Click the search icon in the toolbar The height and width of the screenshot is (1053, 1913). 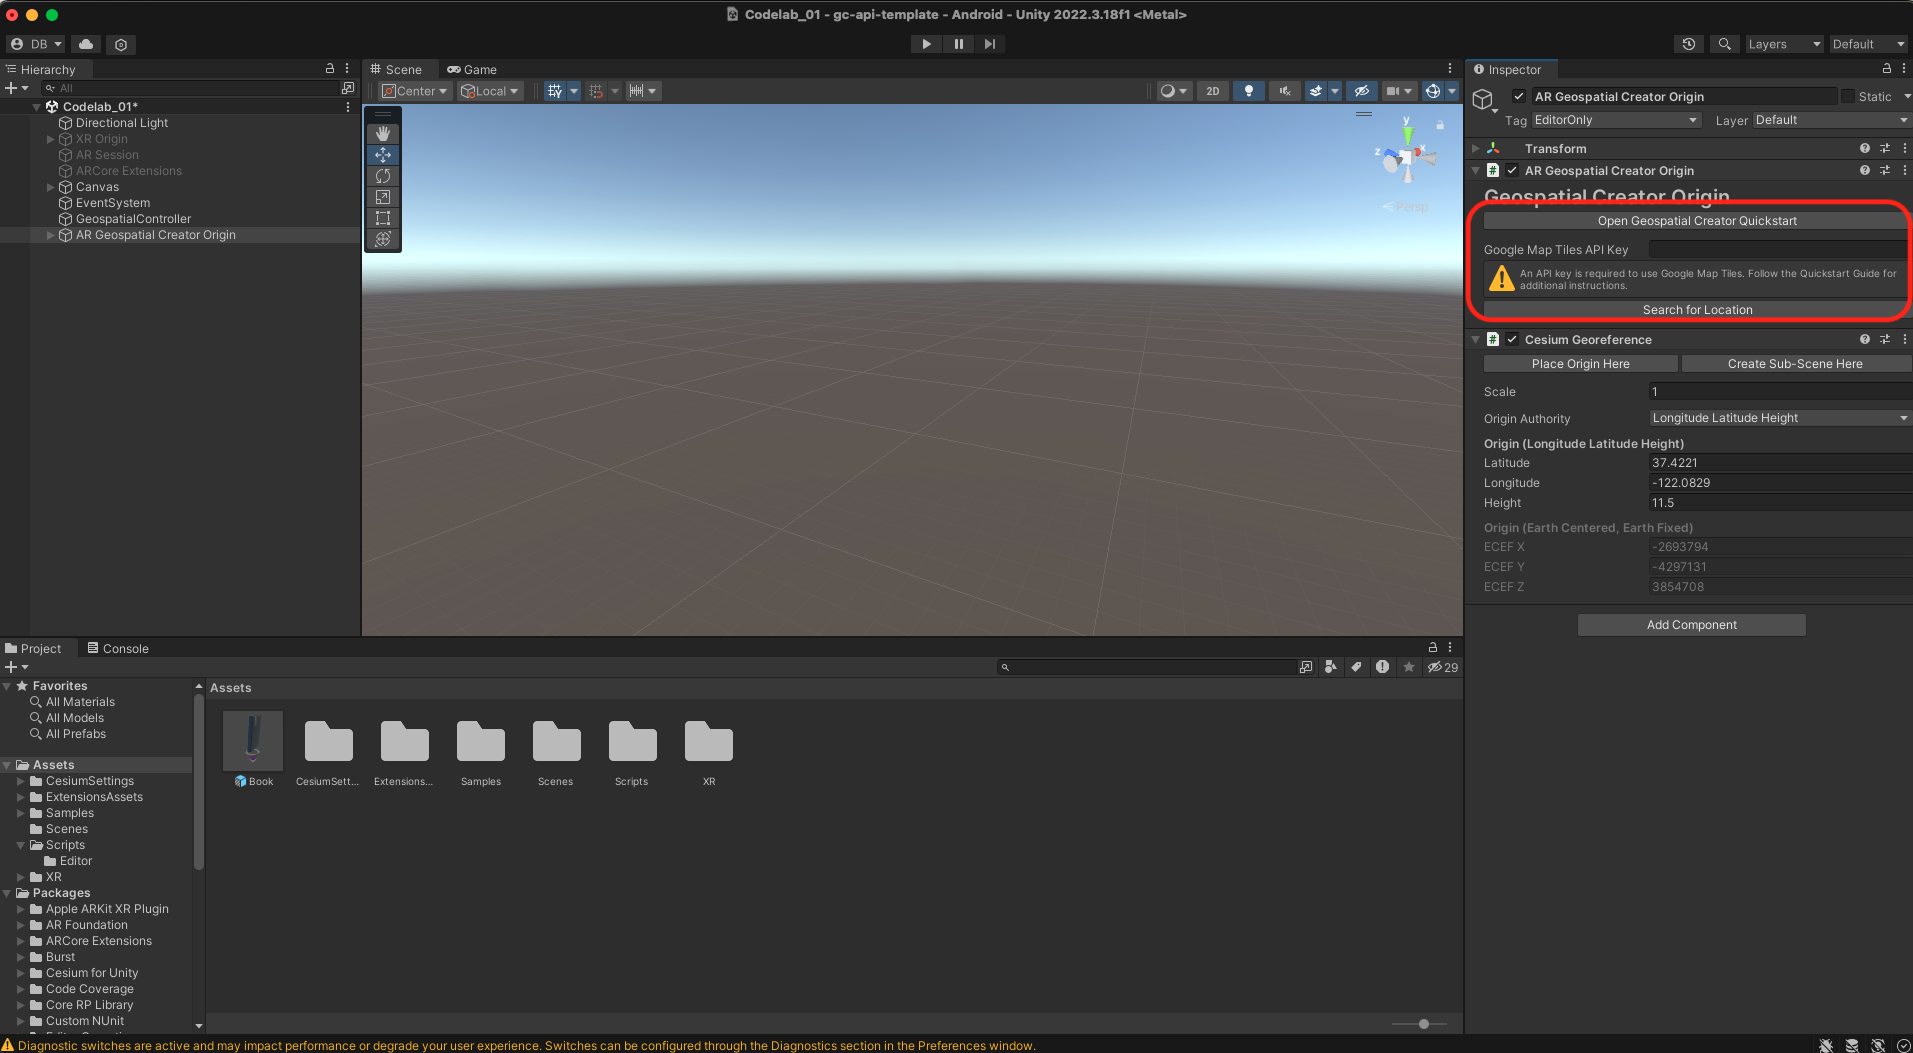click(1724, 44)
